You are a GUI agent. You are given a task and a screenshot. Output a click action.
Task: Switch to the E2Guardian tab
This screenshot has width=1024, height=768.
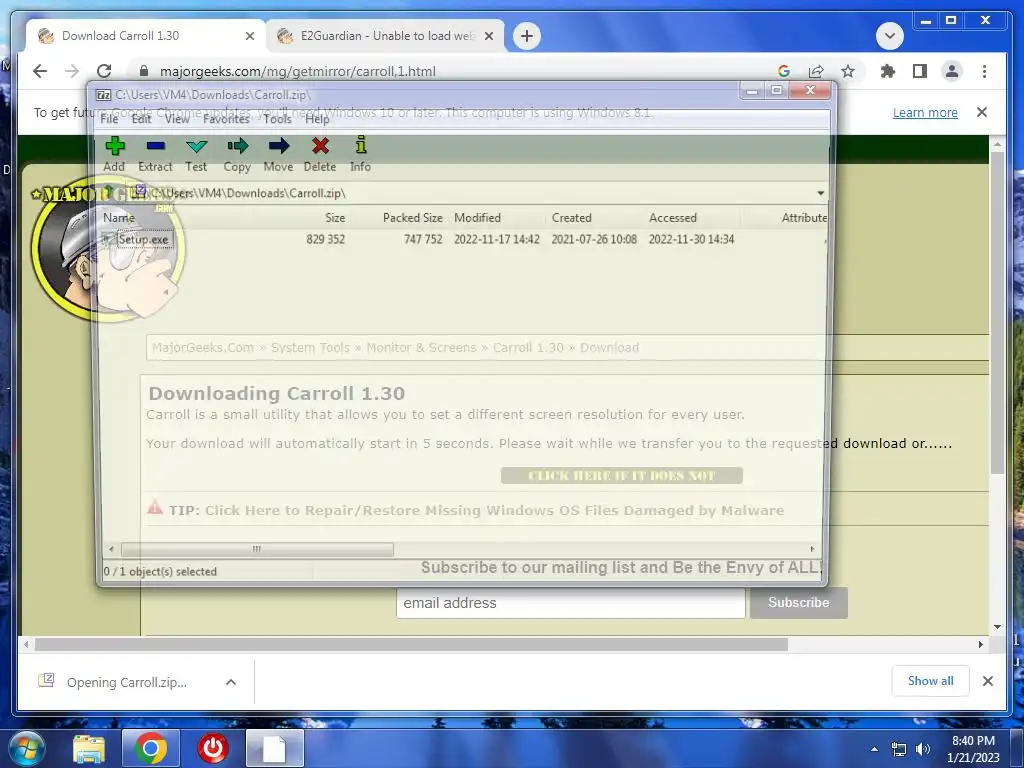(385, 36)
